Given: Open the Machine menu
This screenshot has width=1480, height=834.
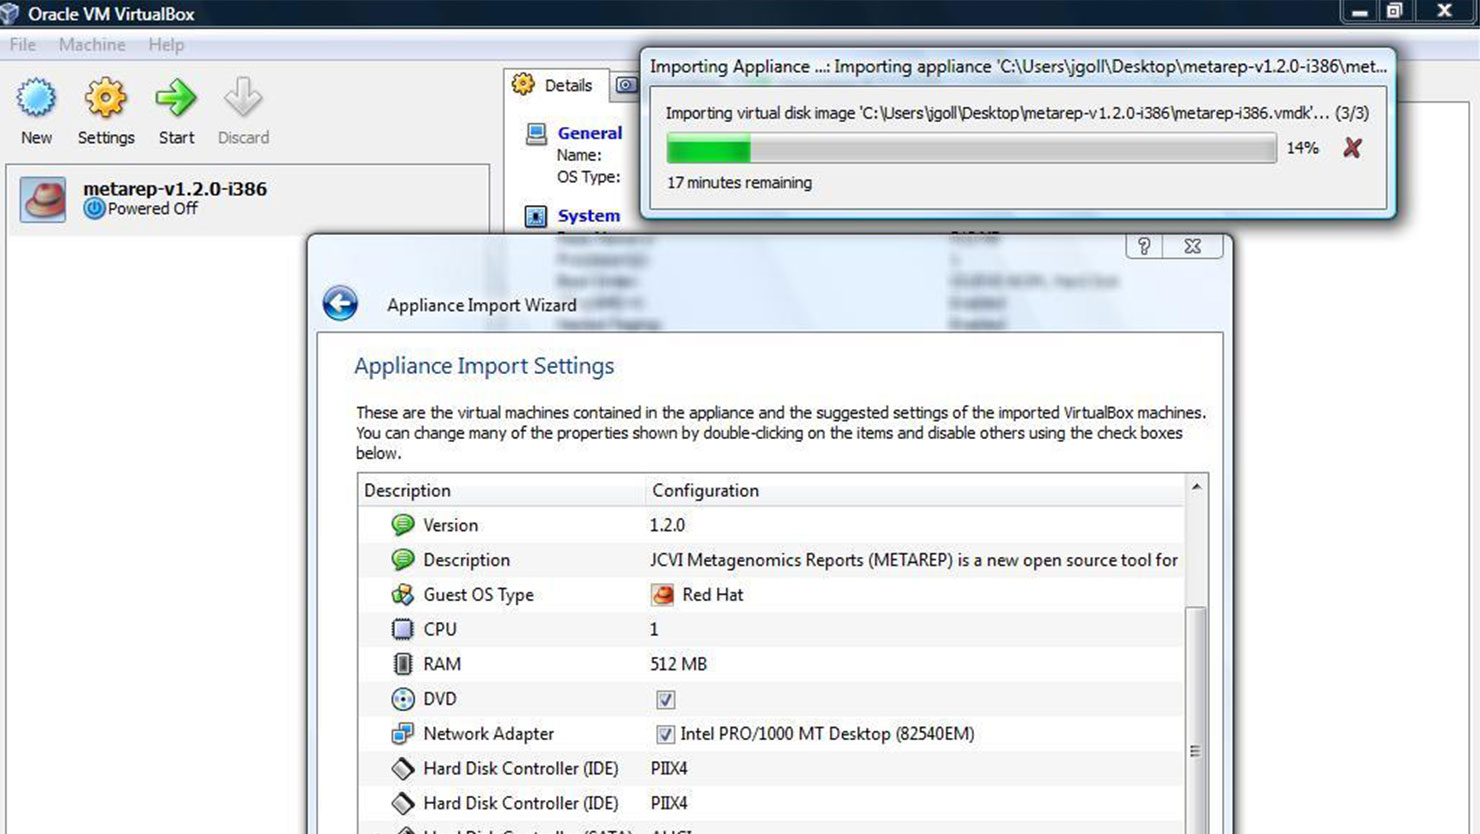Looking at the screenshot, I should click(92, 45).
